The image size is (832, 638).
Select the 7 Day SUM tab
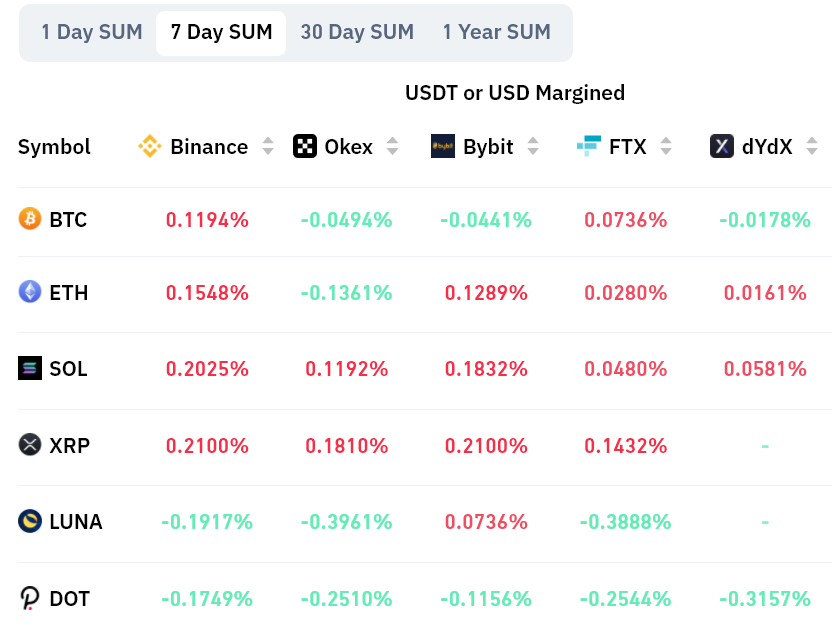pyautogui.click(x=221, y=33)
